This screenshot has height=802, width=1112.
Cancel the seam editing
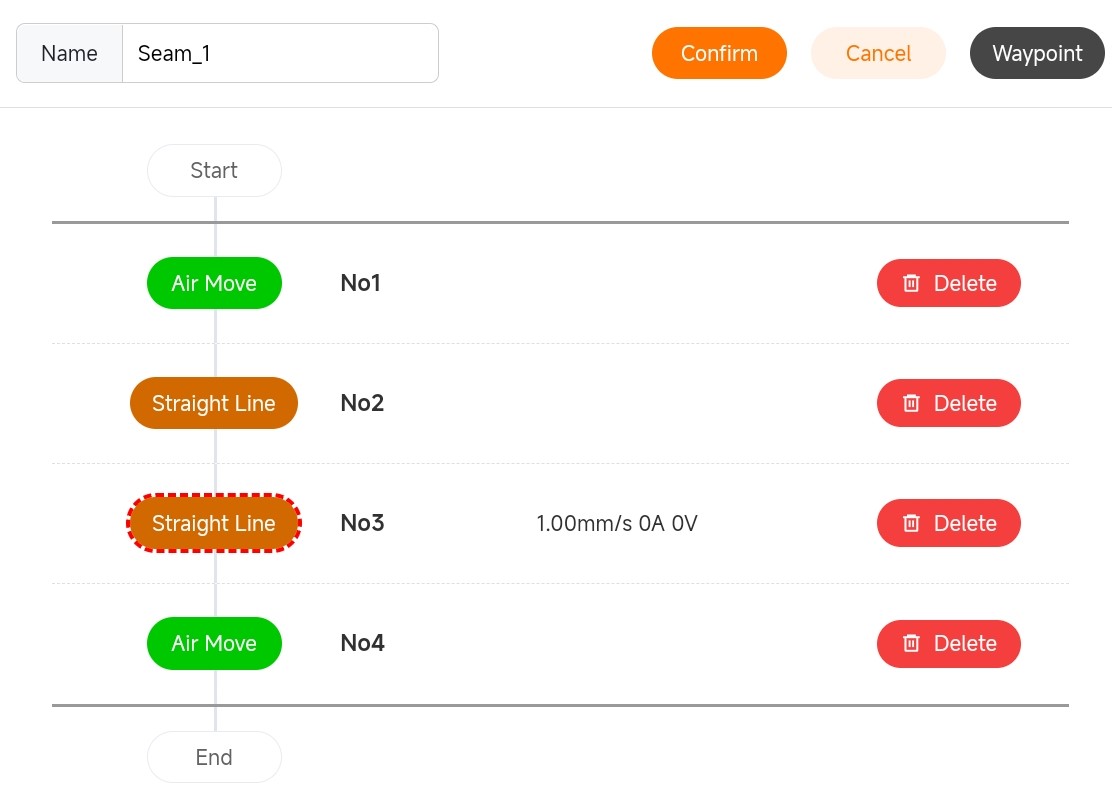point(878,53)
